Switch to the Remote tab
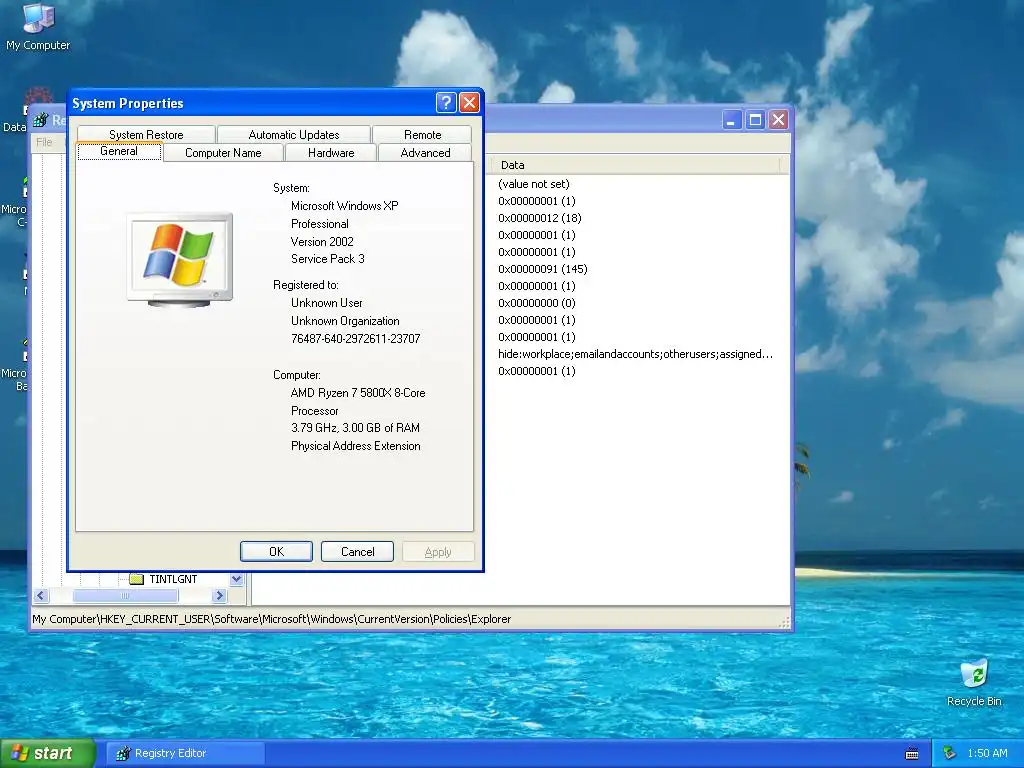Screen dimensions: 1024x768 (x=423, y=135)
